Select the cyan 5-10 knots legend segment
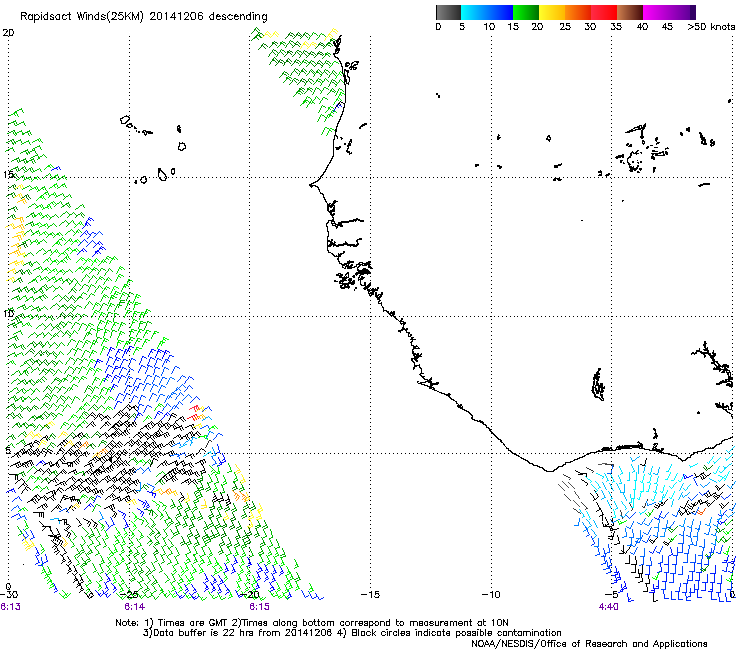The height and width of the screenshot is (650, 740). coord(474,12)
